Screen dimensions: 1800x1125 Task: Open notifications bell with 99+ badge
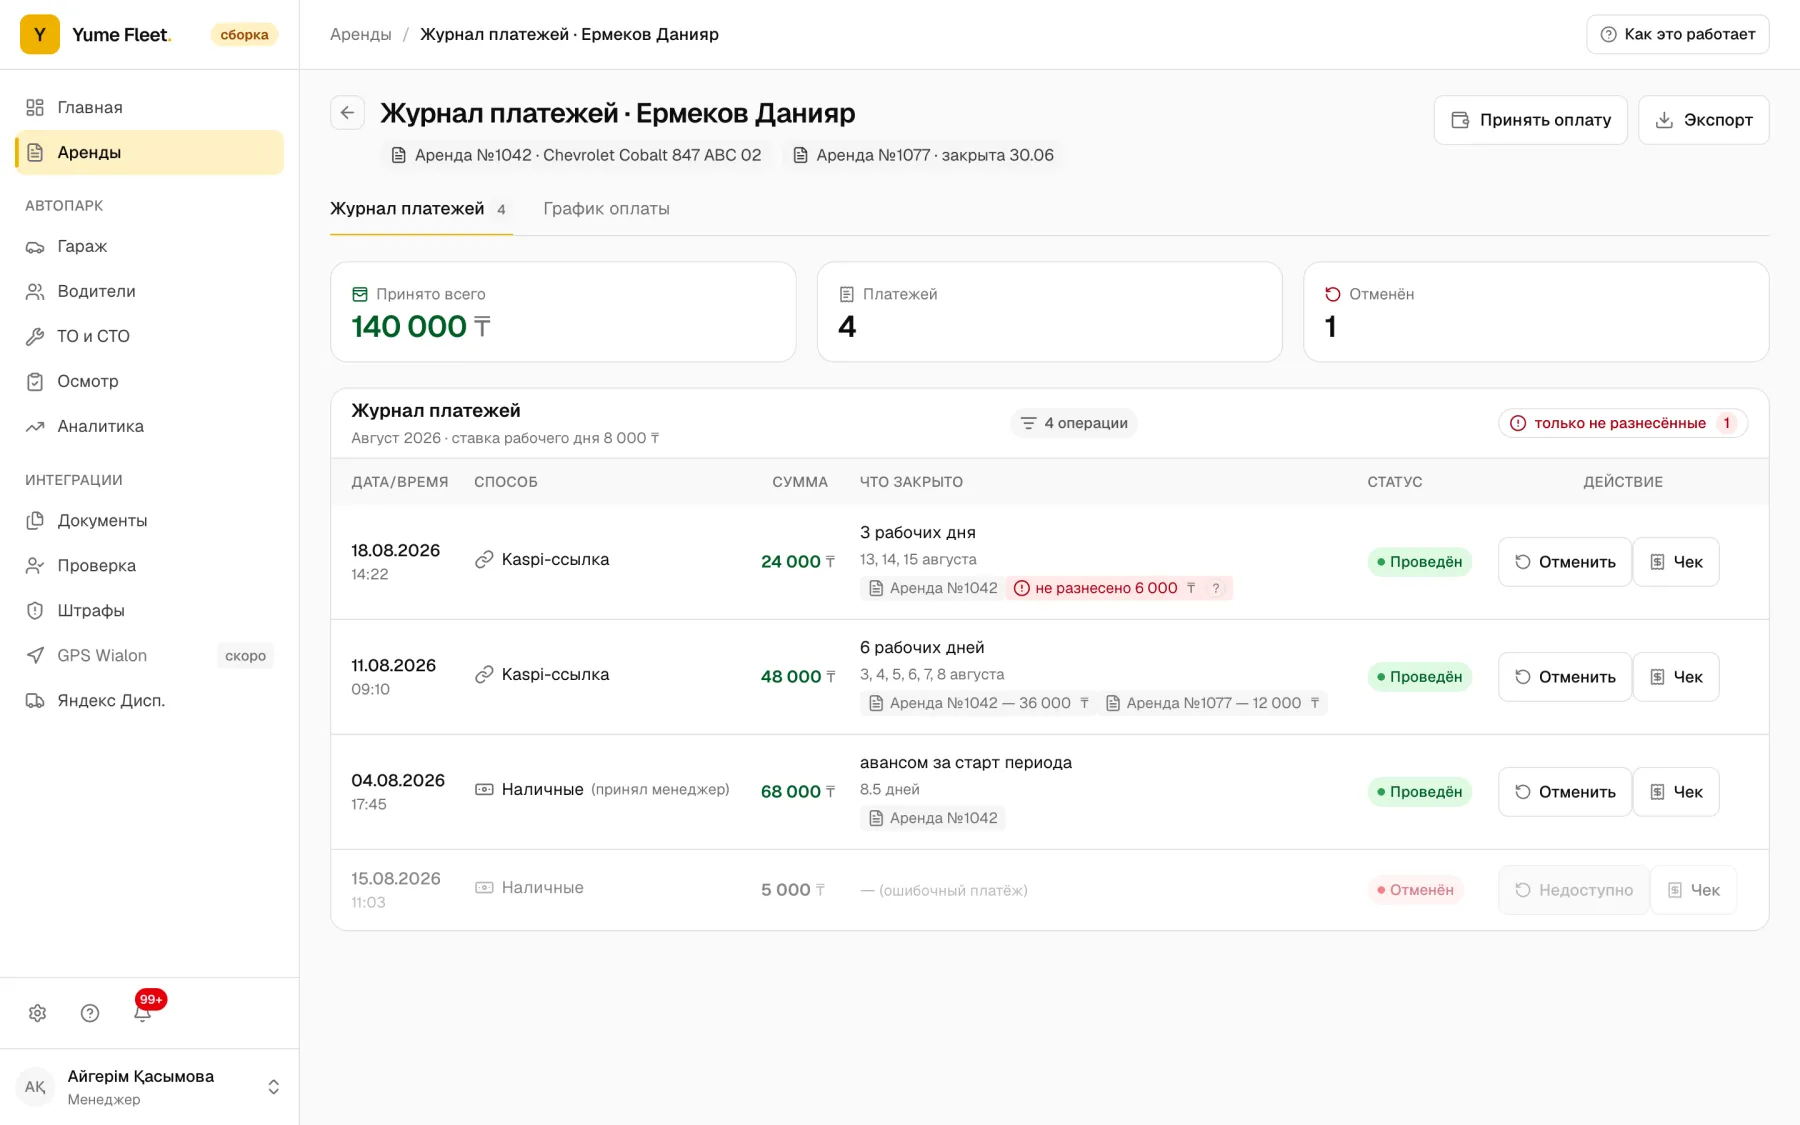tap(143, 1012)
